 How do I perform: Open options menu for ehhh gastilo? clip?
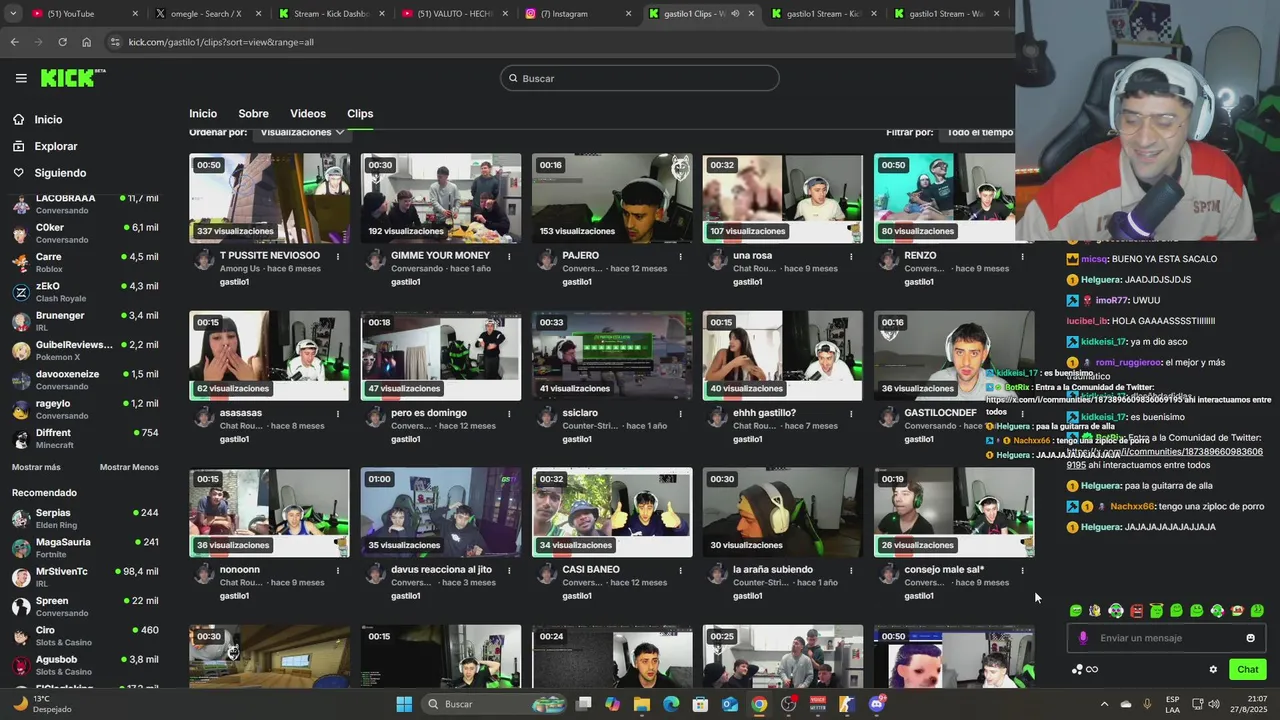click(x=851, y=413)
